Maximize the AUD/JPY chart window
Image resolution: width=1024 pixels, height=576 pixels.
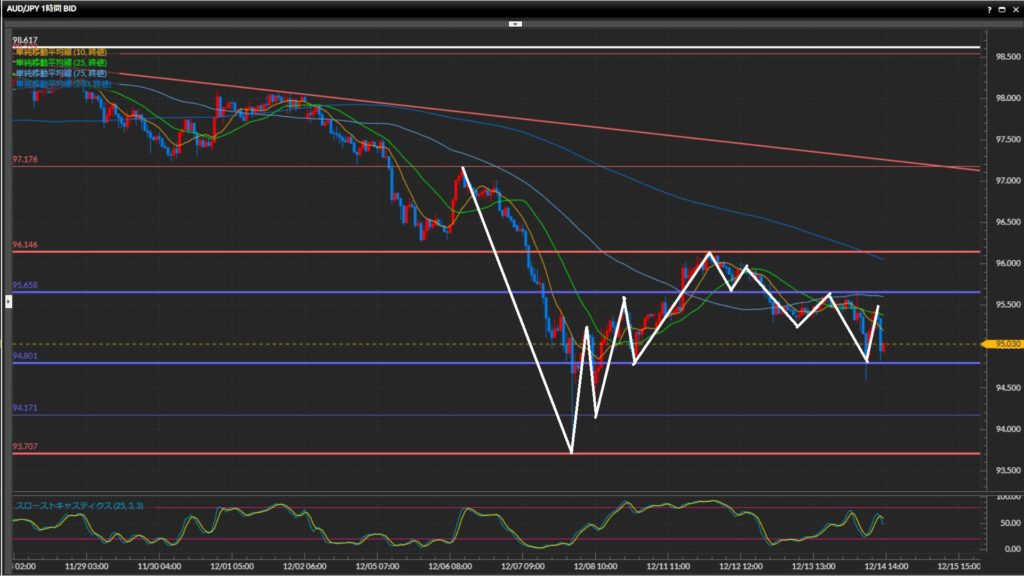pyautogui.click(x=1001, y=8)
